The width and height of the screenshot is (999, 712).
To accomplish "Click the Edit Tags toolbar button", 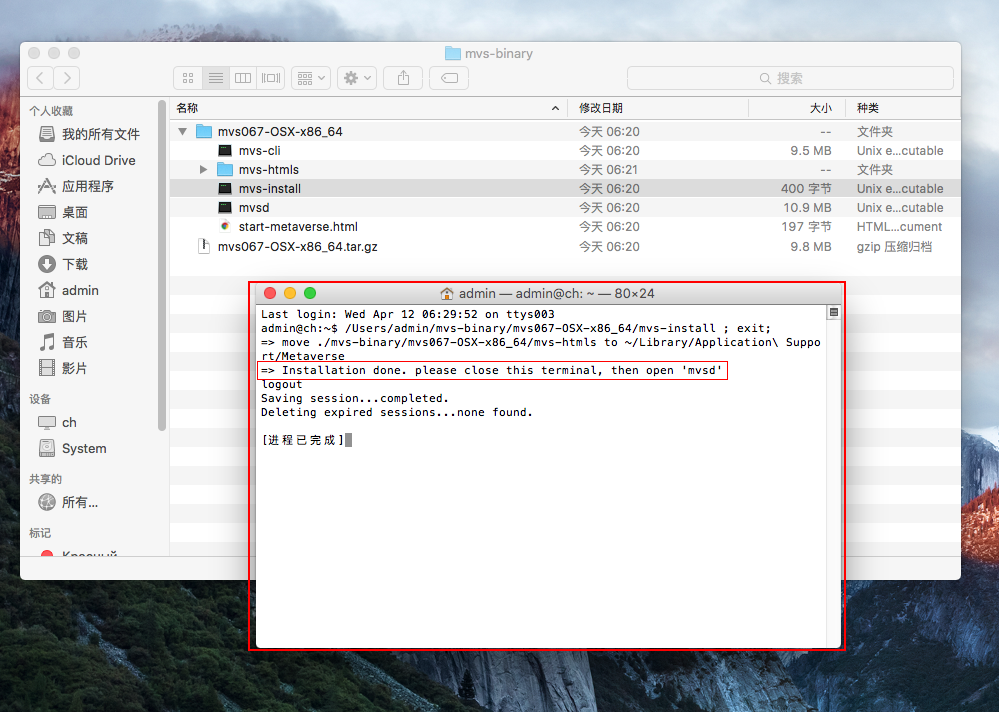I will [449, 78].
